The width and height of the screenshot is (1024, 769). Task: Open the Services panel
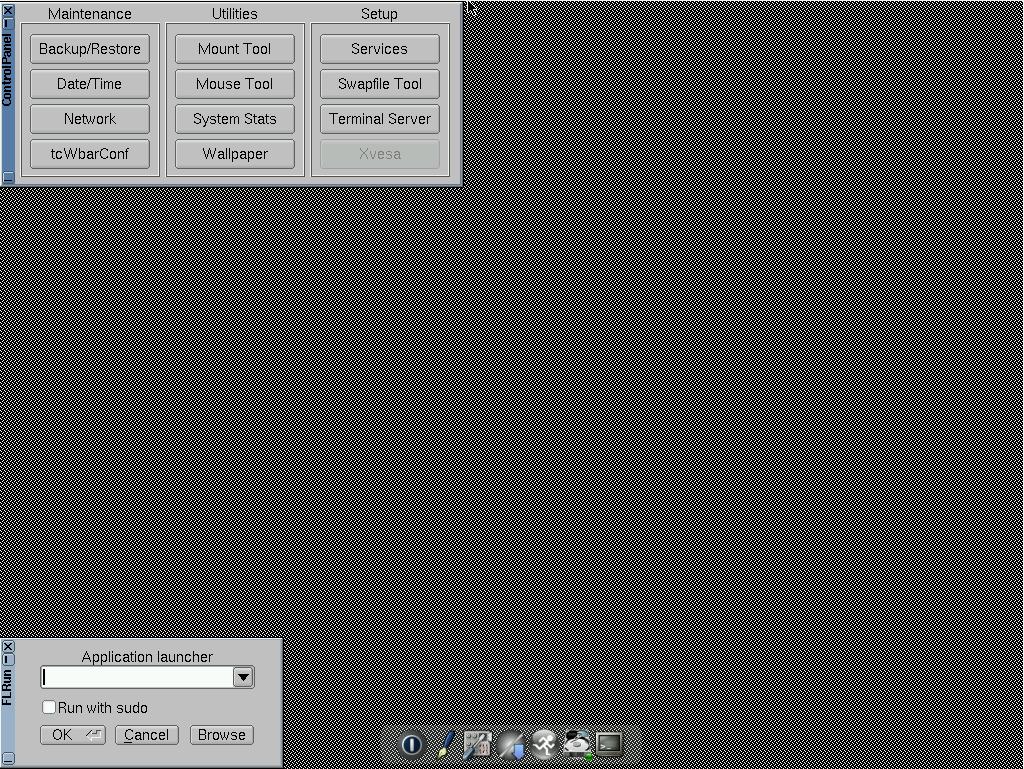coord(379,48)
